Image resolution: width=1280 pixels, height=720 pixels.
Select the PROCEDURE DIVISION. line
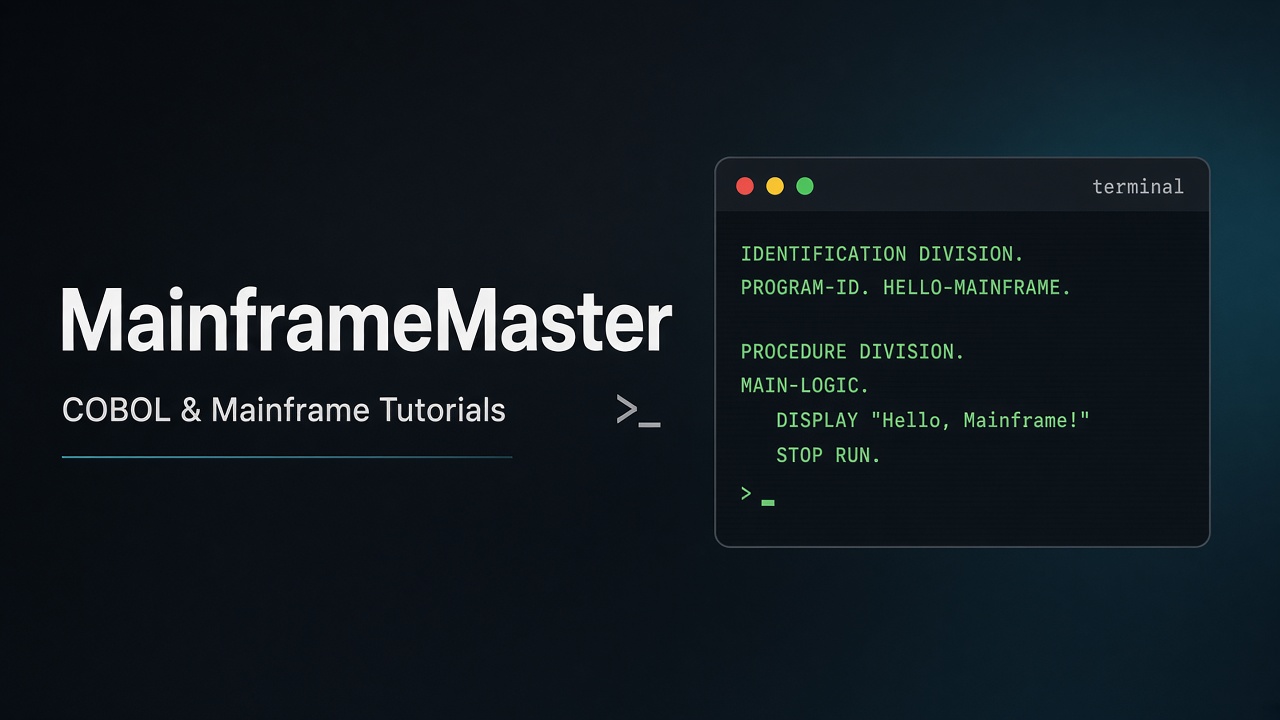point(852,352)
